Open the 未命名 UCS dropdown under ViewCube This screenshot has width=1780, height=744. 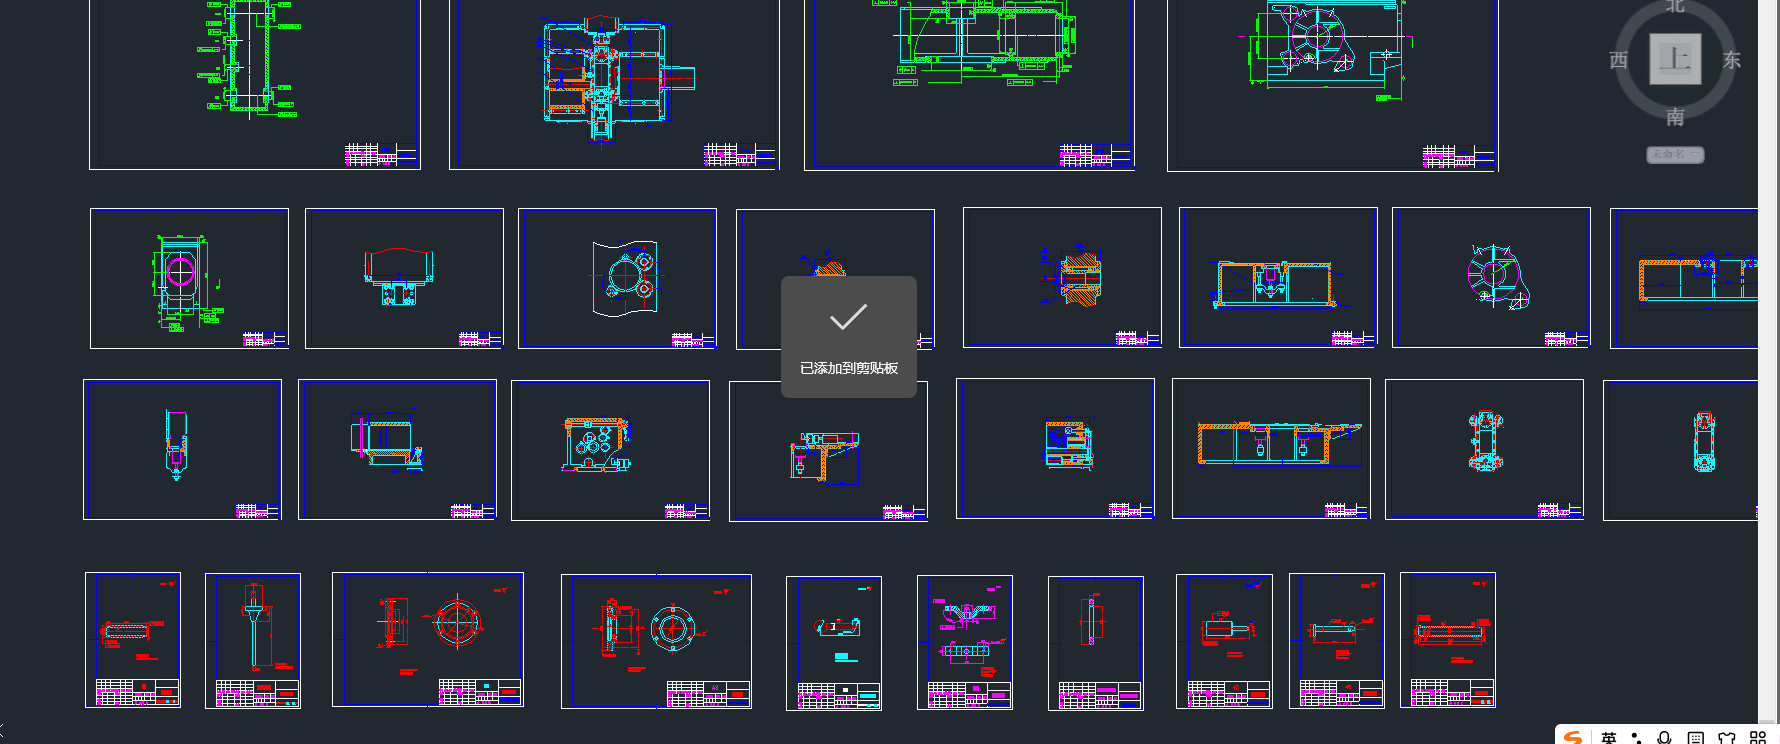click(x=1675, y=154)
